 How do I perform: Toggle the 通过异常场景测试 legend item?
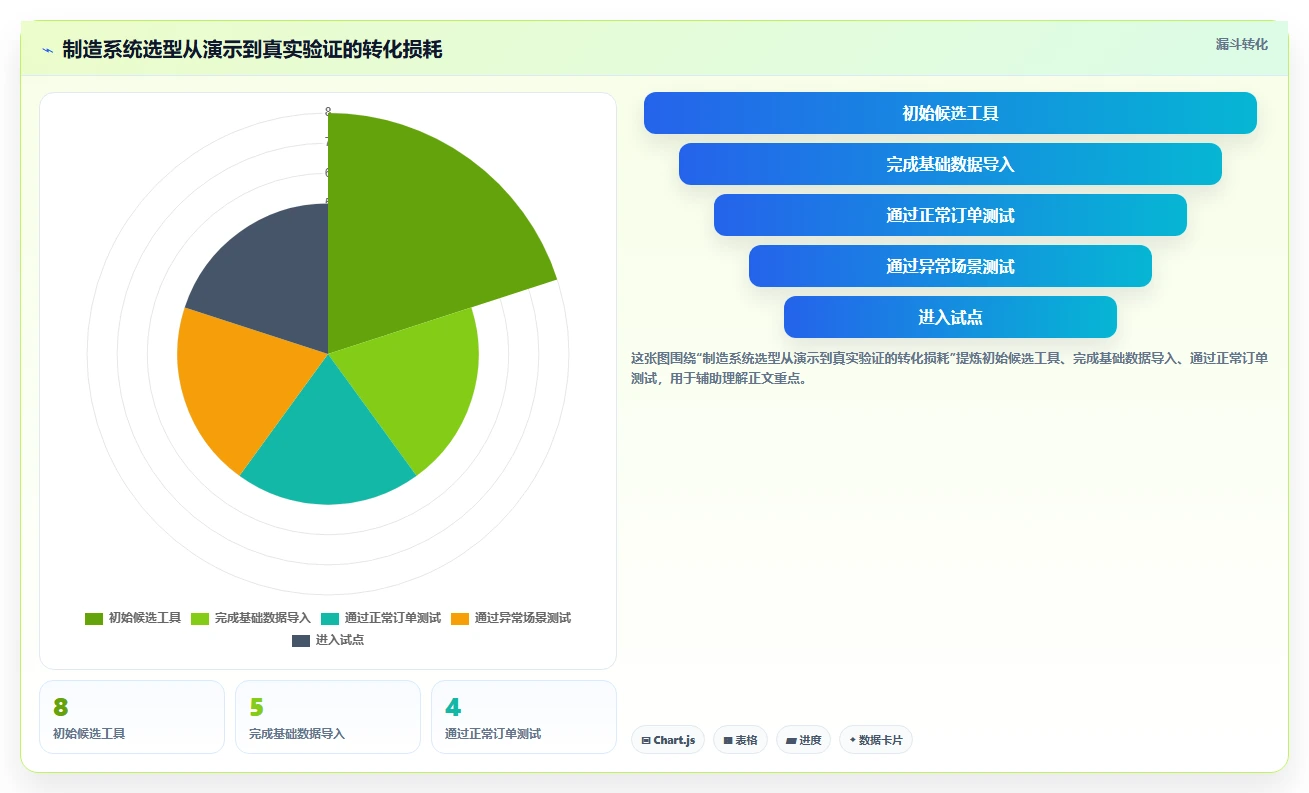click(511, 618)
